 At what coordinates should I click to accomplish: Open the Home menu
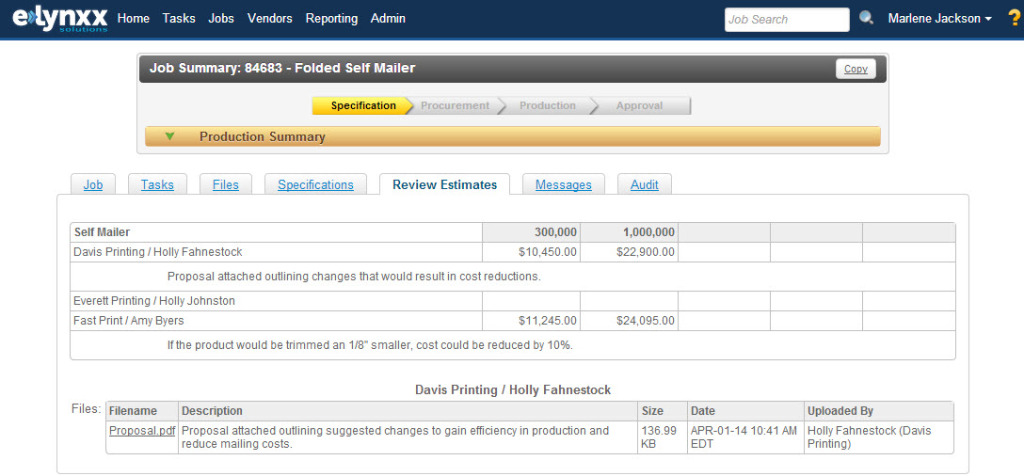(x=133, y=19)
